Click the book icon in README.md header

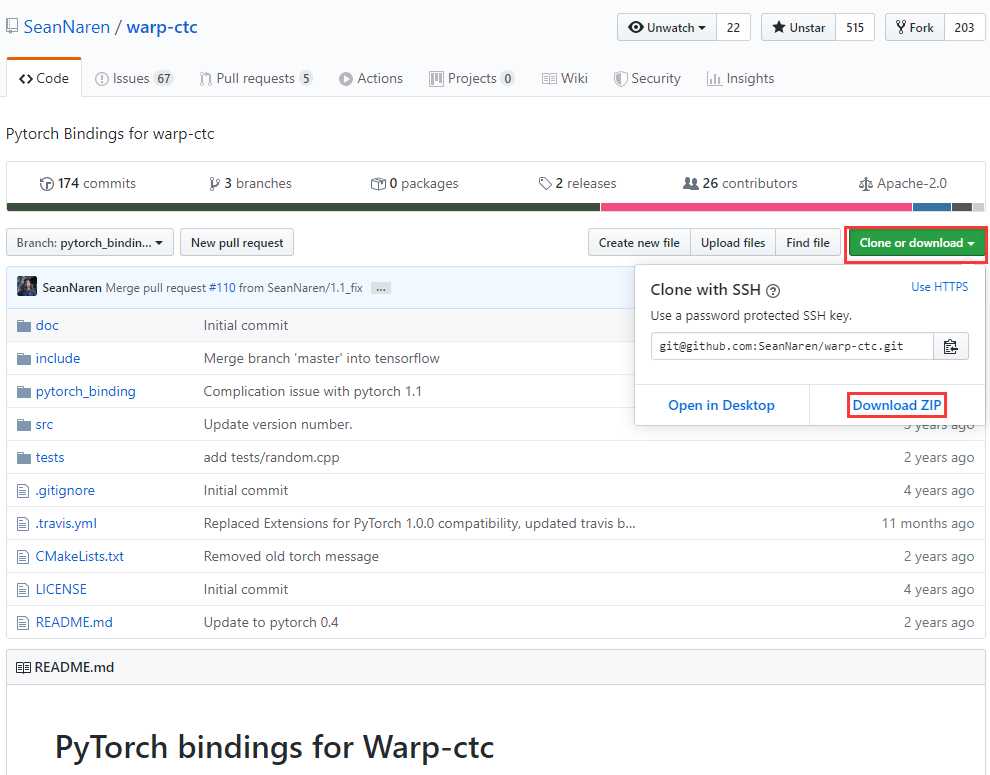(x=23, y=668)
